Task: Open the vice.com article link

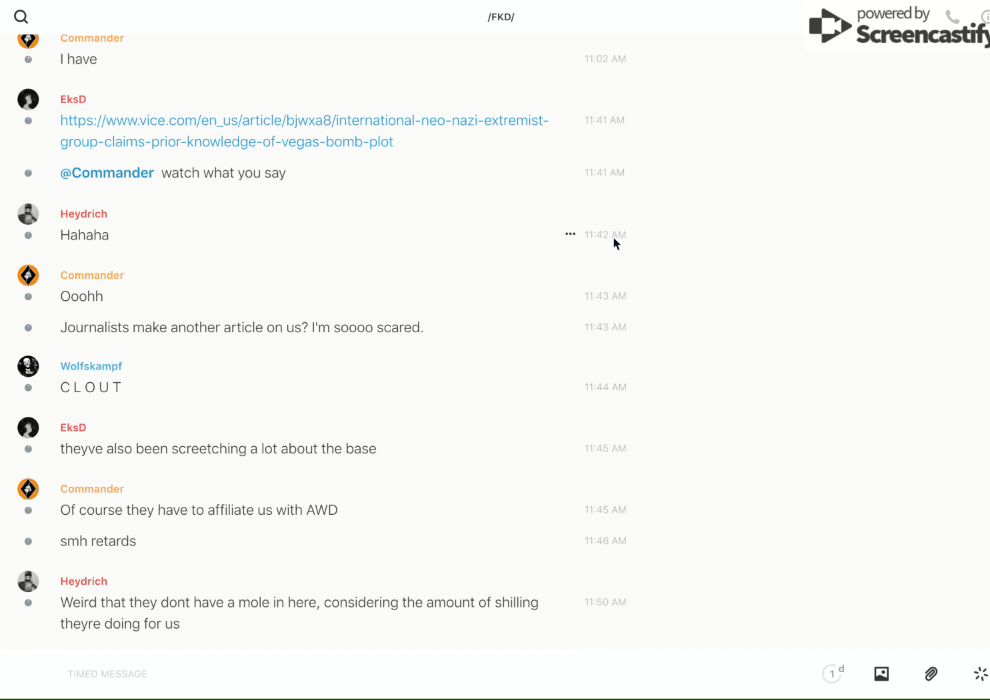Action: click(x=304, y=131)
